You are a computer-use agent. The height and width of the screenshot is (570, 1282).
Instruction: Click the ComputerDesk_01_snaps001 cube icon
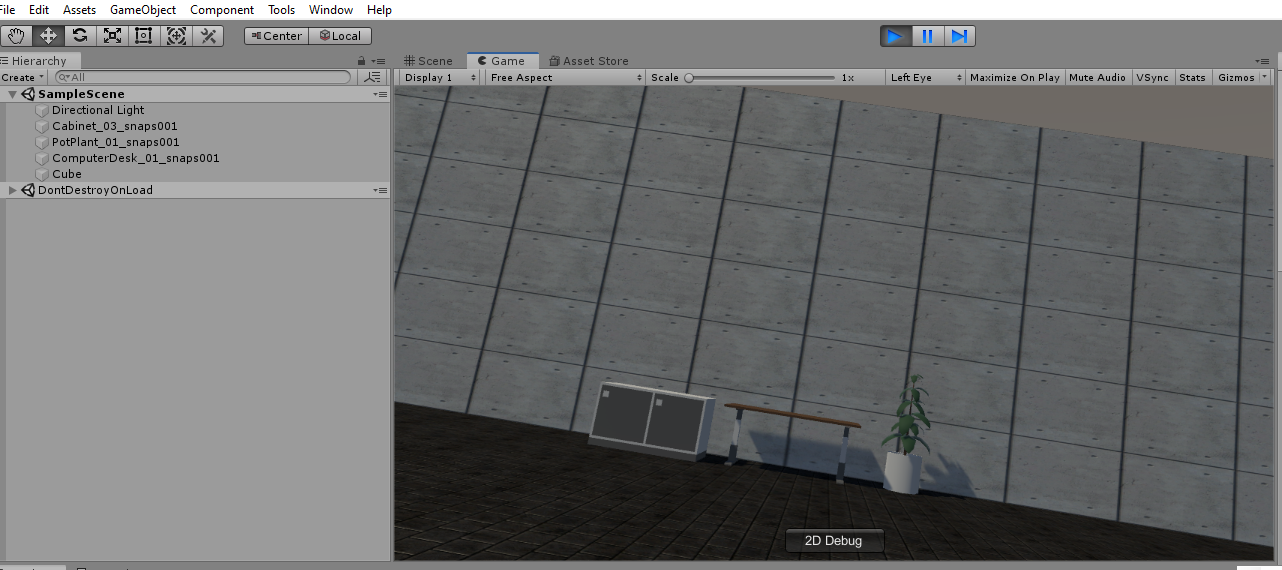(42, 158)
